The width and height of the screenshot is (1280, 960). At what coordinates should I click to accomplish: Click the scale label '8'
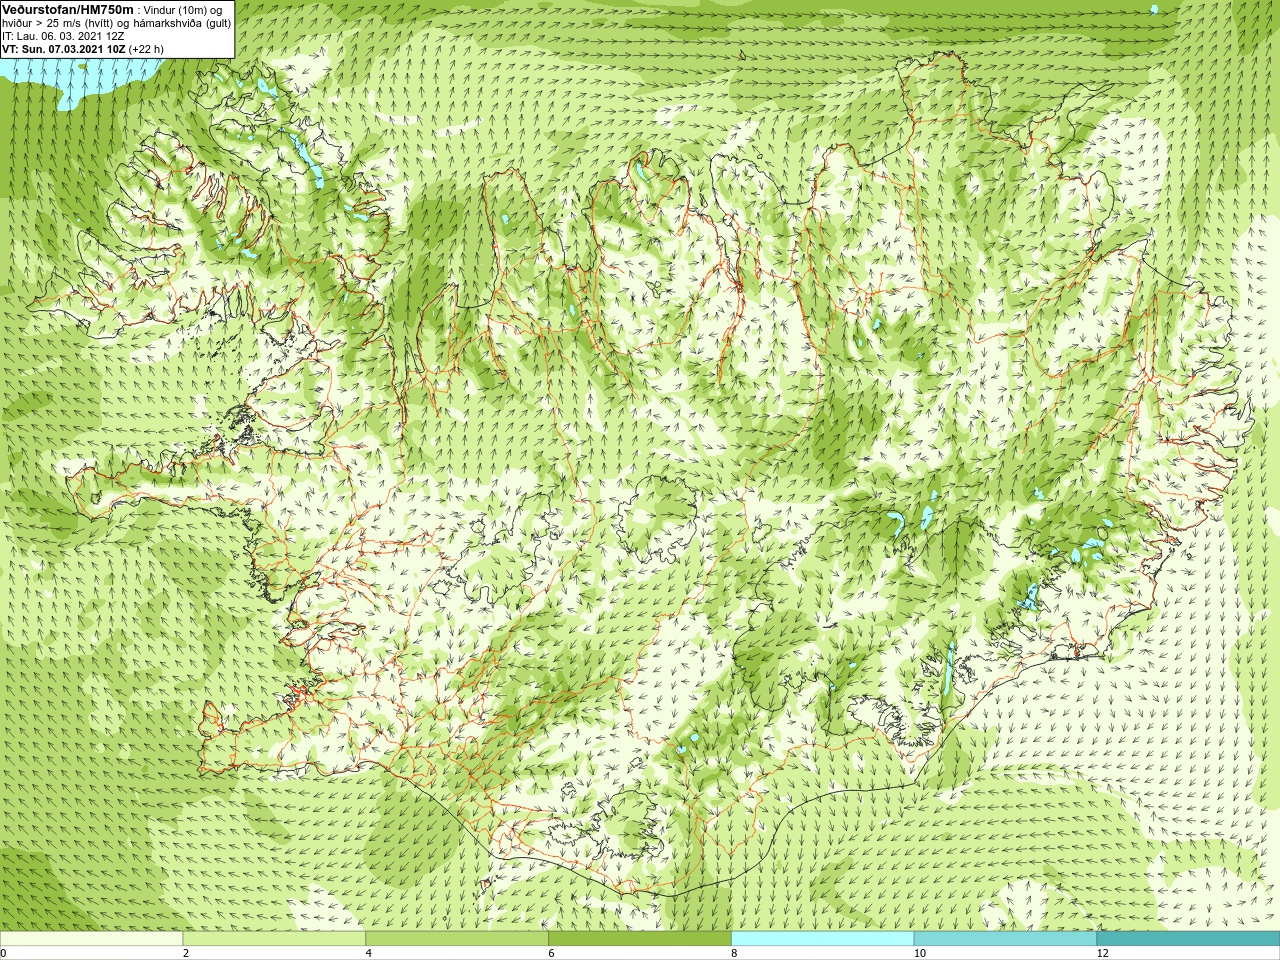(734, 953)
